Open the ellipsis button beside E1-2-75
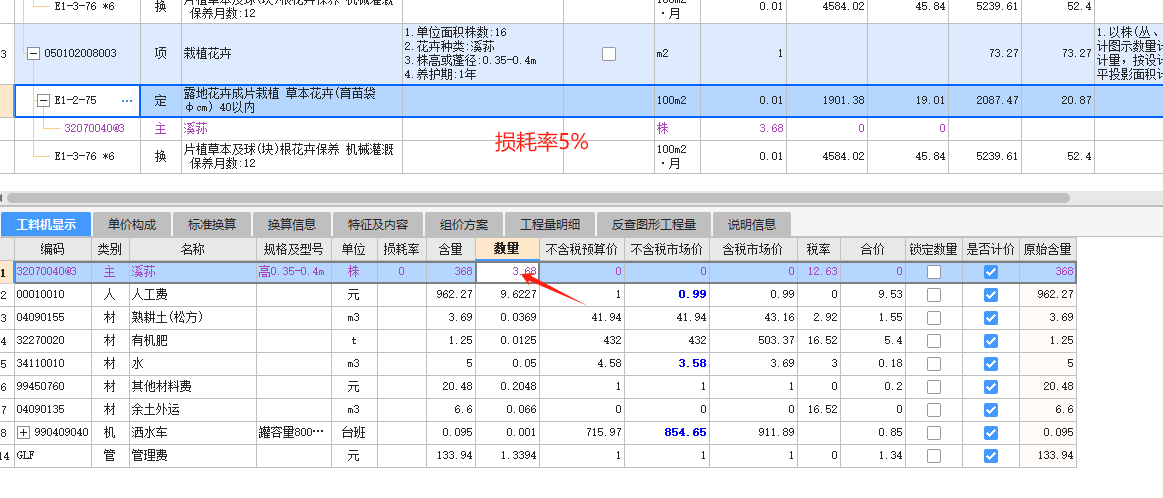 click(x=127, y=100)
